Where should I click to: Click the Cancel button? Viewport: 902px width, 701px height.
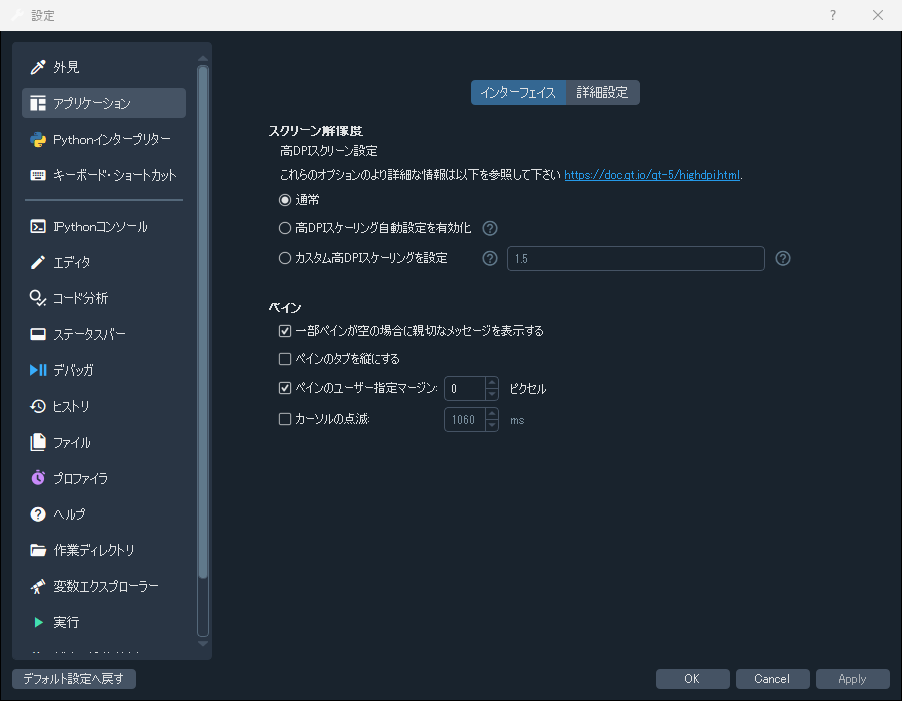[x=773, y=679]
